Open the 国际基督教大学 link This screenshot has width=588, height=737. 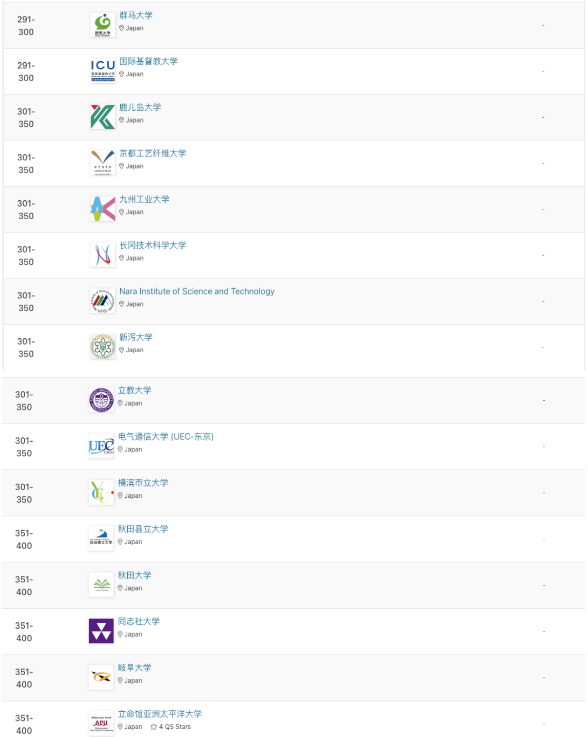(149, 61)
